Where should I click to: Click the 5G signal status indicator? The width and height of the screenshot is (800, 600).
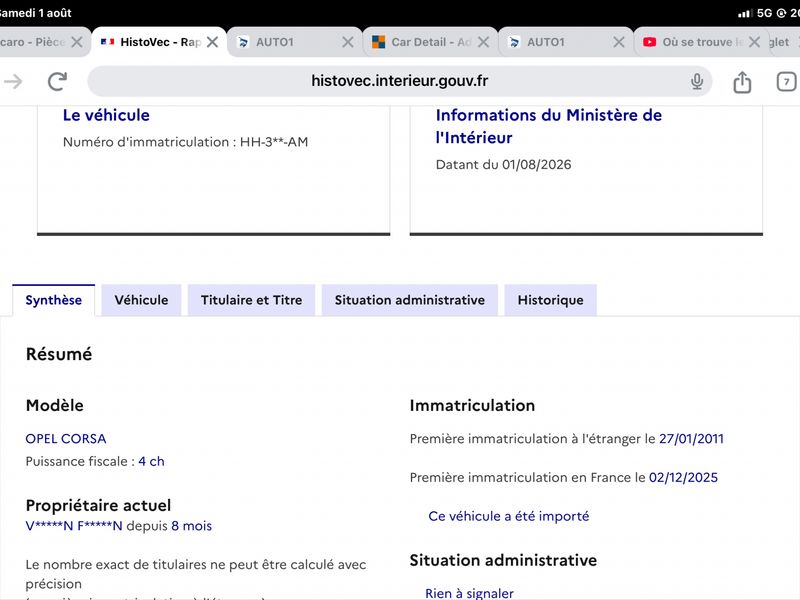tap(764, 13)
